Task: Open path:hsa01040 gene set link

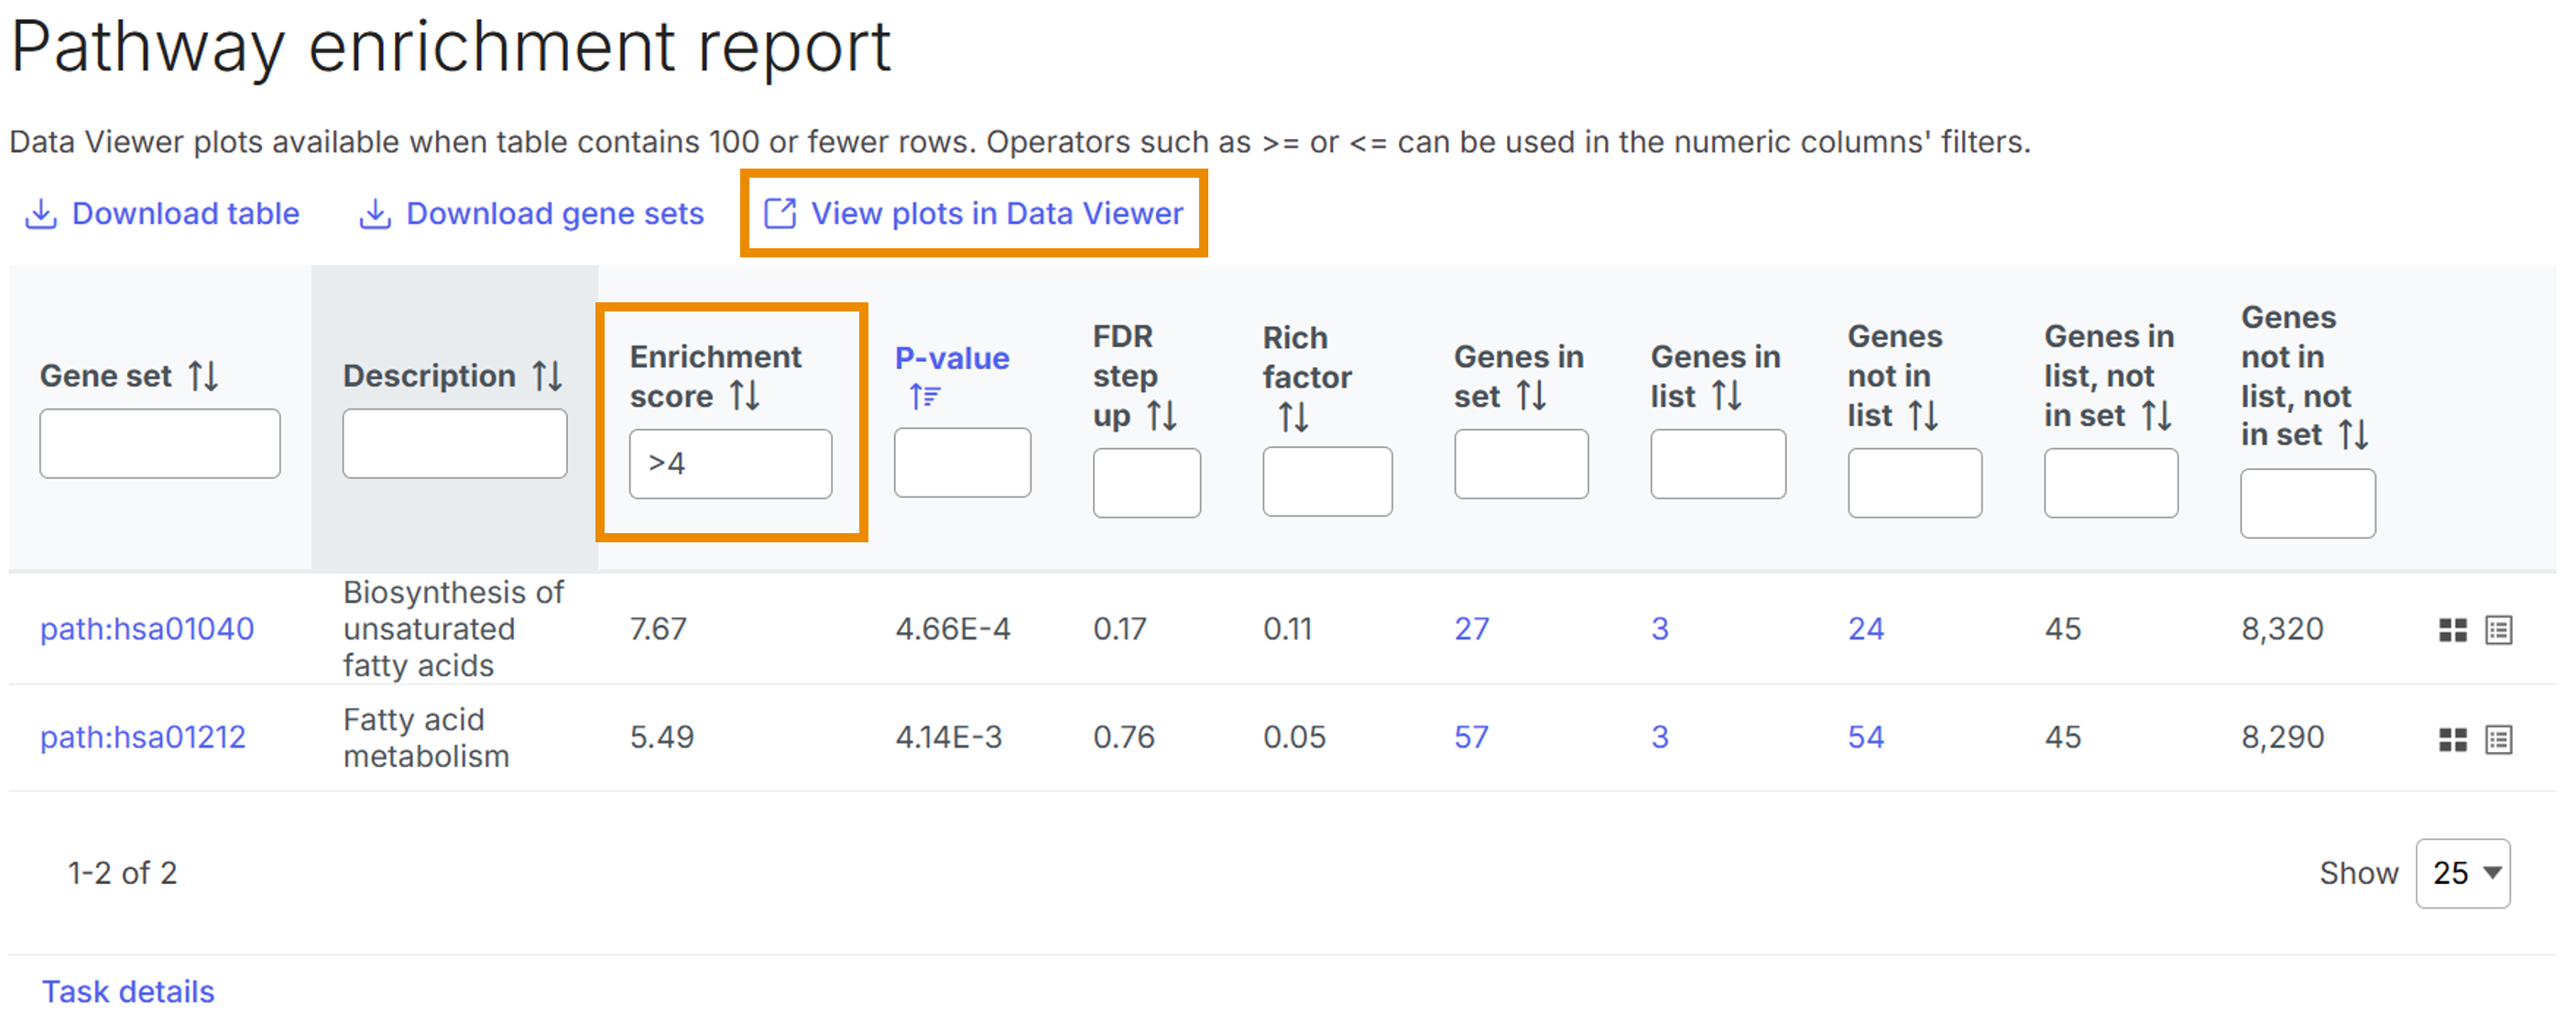Action: 147,629
